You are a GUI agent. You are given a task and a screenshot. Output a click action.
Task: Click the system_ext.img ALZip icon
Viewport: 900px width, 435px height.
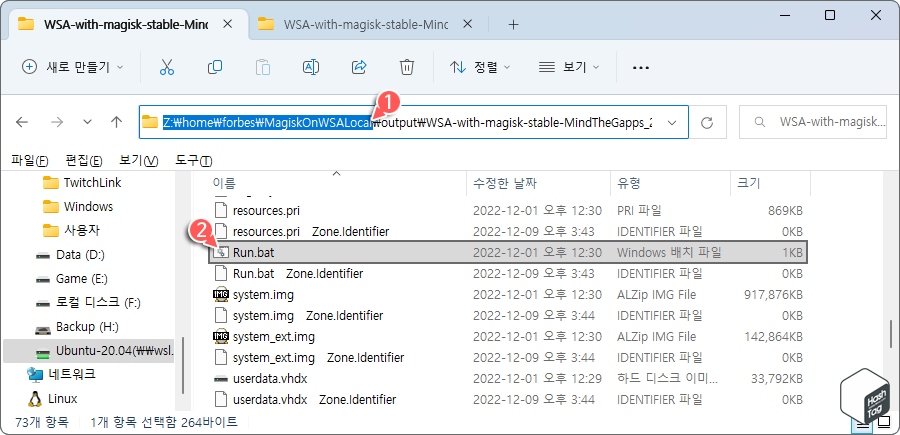(x=220, y=337)
